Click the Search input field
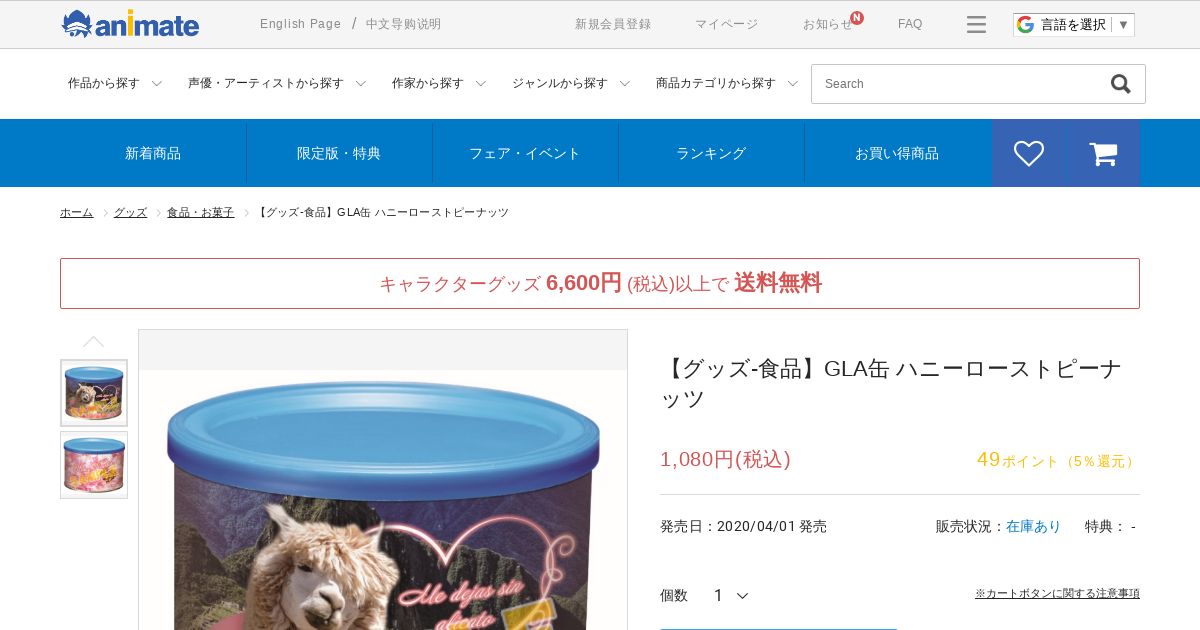Image resolution: width=1200 pixels, height=630 pixels. 960,84
